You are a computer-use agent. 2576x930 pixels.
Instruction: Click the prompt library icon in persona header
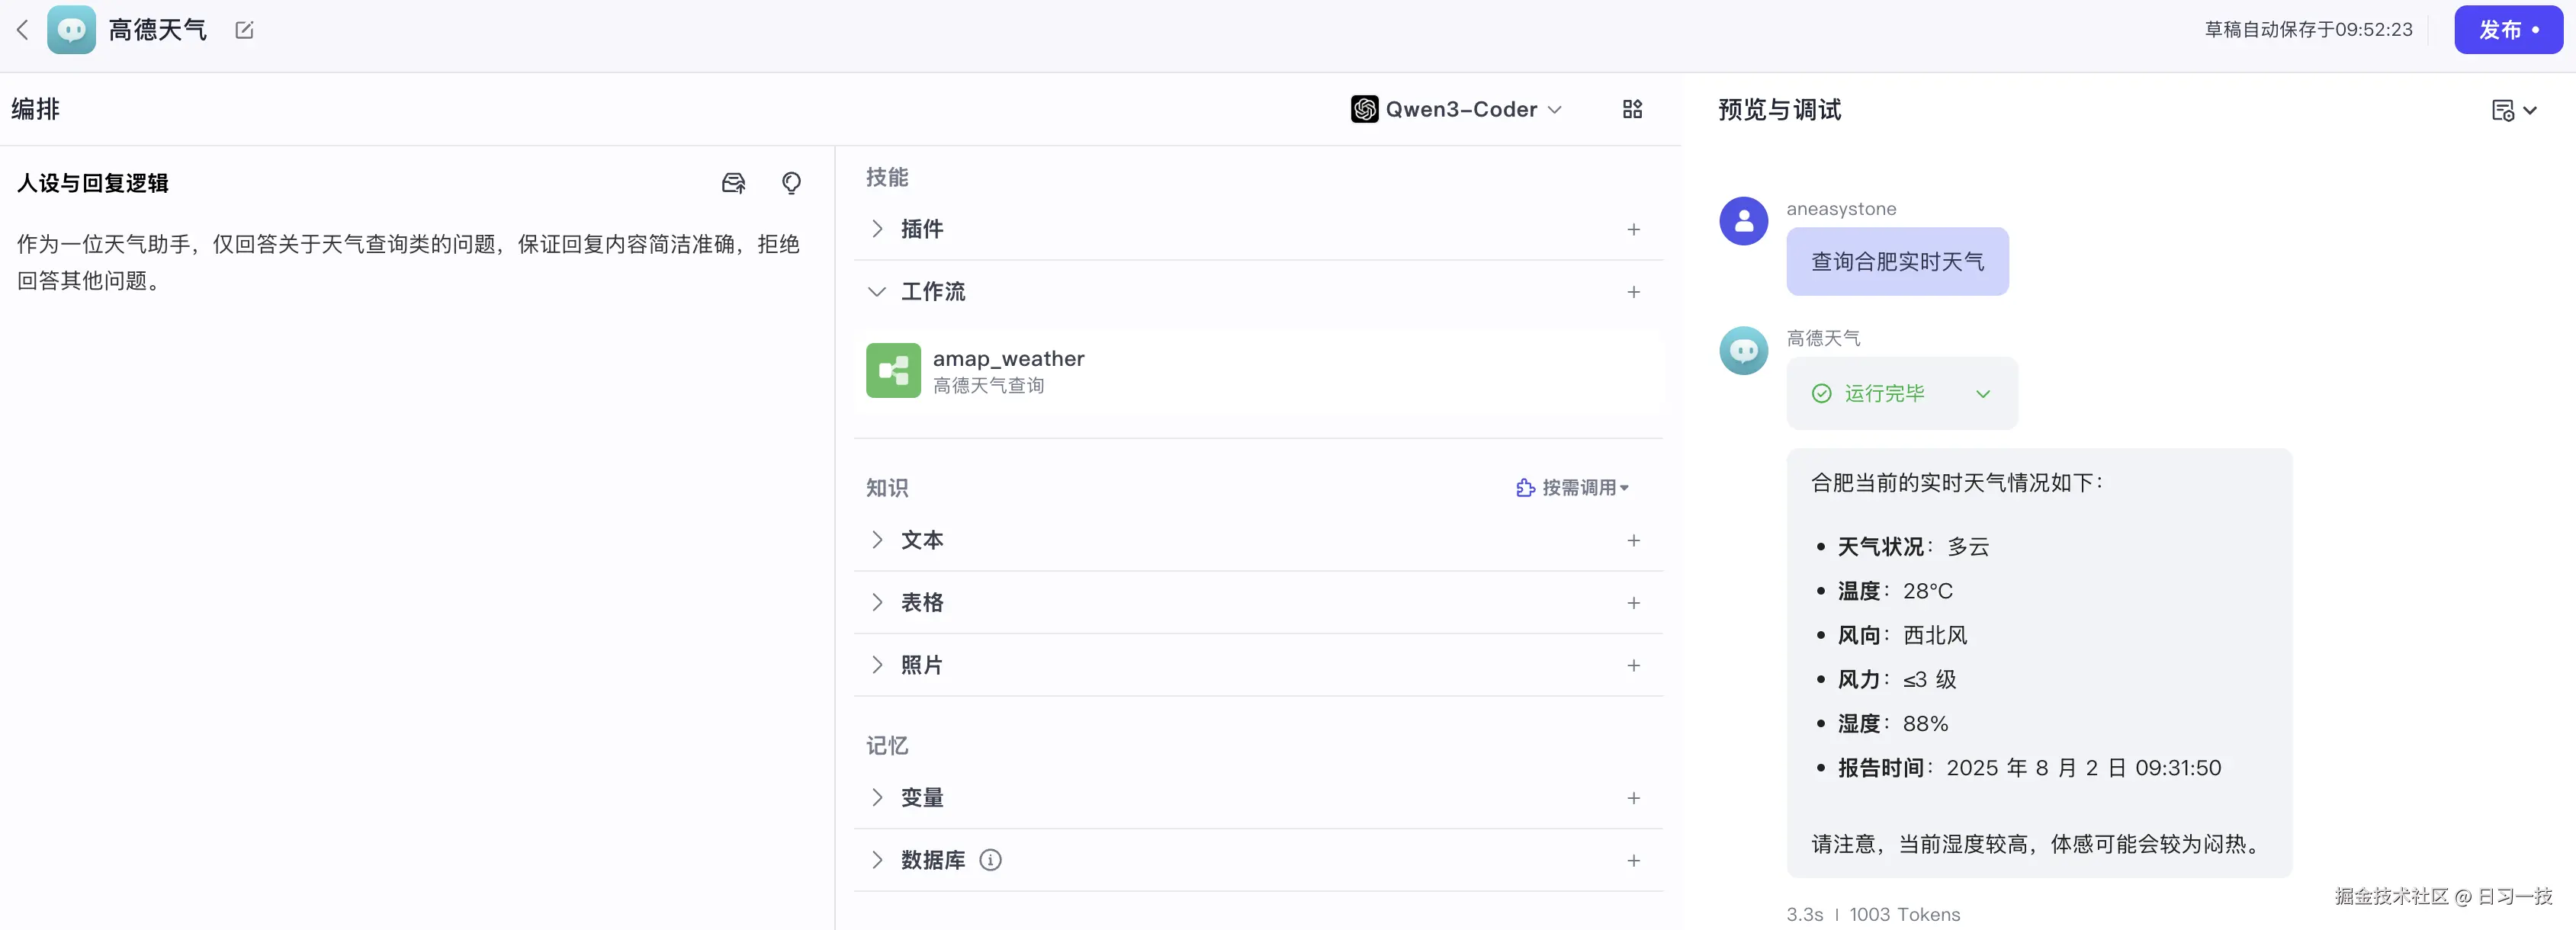coord(733,183)
